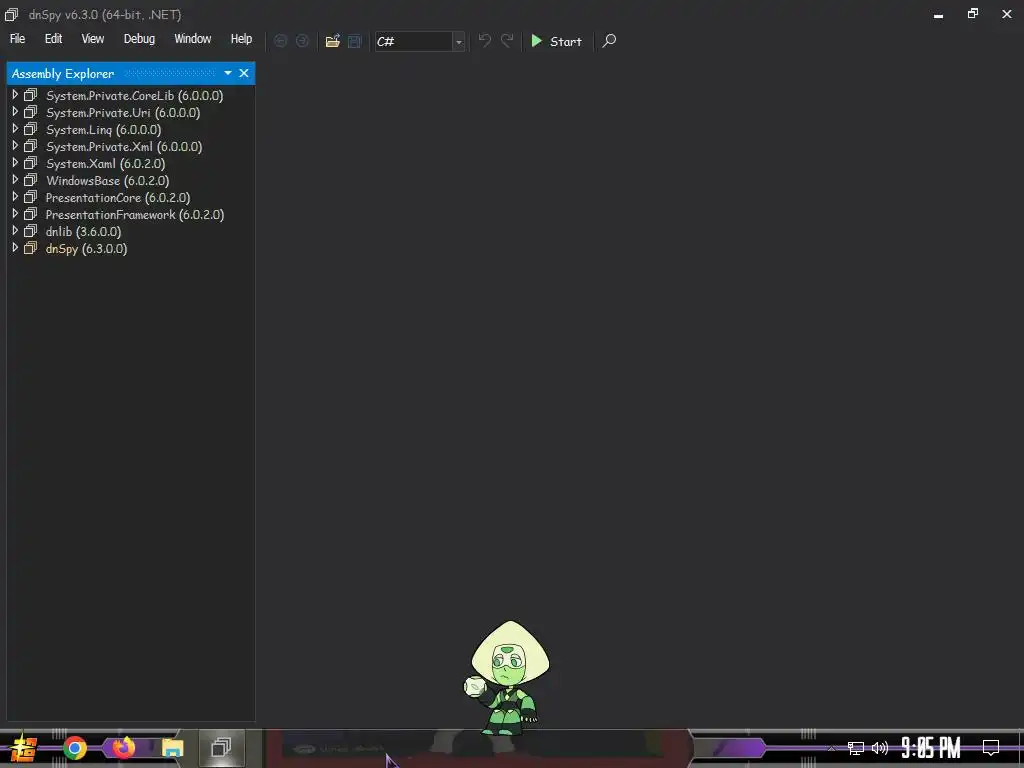This screenshot has height=768, width=1024.
Task: Expand the dnSpy assembly node
Action: click(x=15, y=248)
